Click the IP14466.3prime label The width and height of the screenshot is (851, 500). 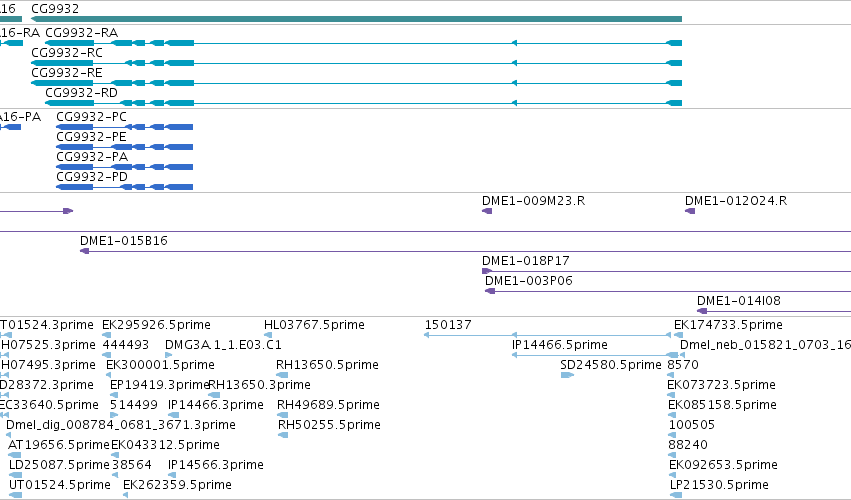tap(215, 405)
